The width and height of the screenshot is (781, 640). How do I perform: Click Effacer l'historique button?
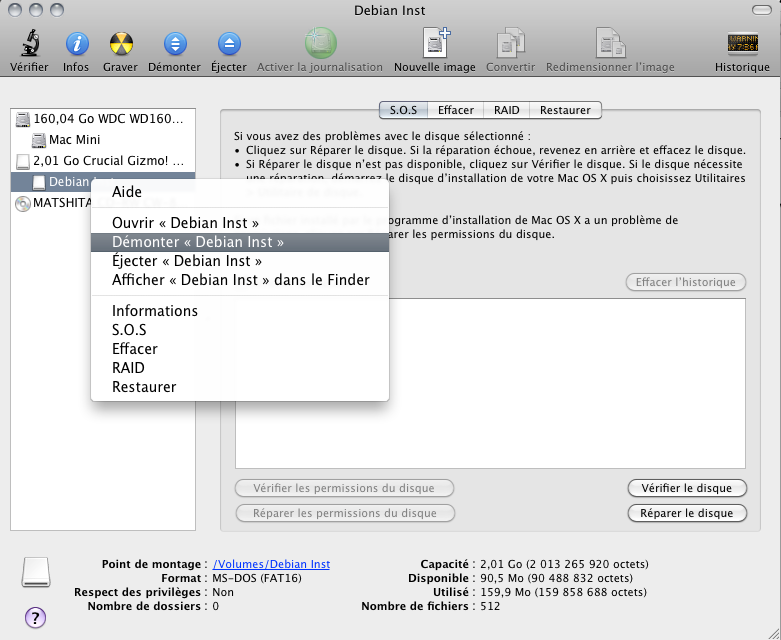[x=685, y=282]
